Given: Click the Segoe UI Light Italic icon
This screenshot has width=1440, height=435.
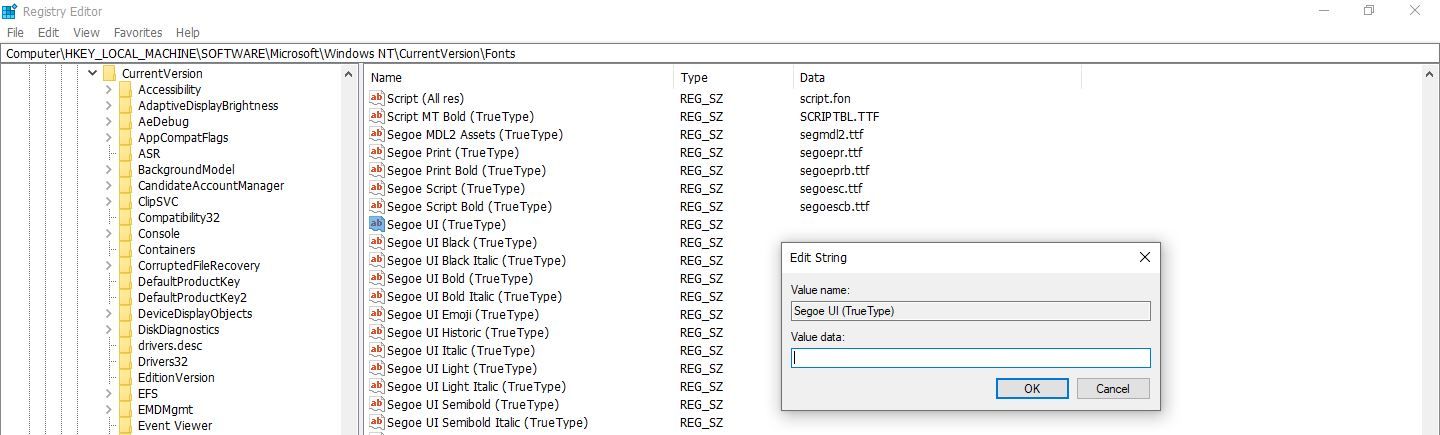Looking at the screenshot, I should tap(377, 386).
